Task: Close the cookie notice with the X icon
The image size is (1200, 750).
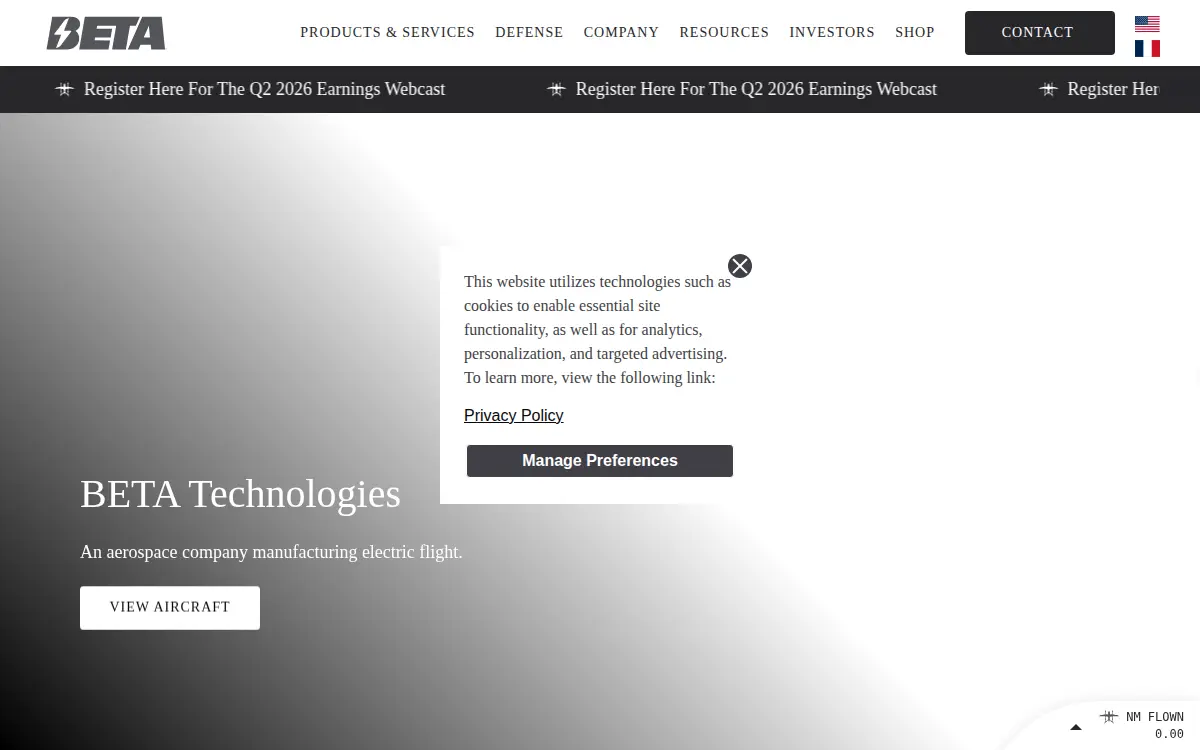Action: 740,266
